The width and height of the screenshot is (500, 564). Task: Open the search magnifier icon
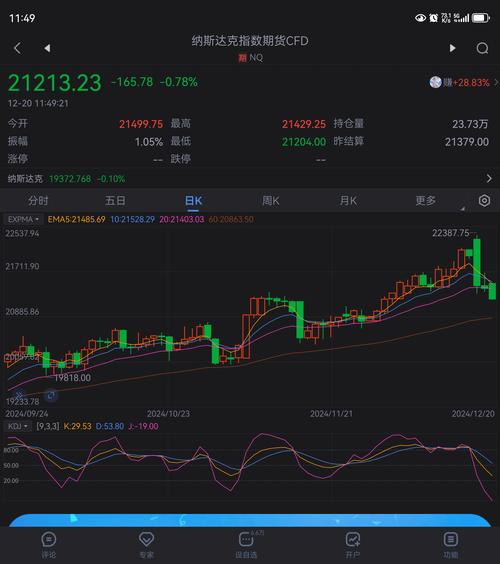[x=482, y=48]
